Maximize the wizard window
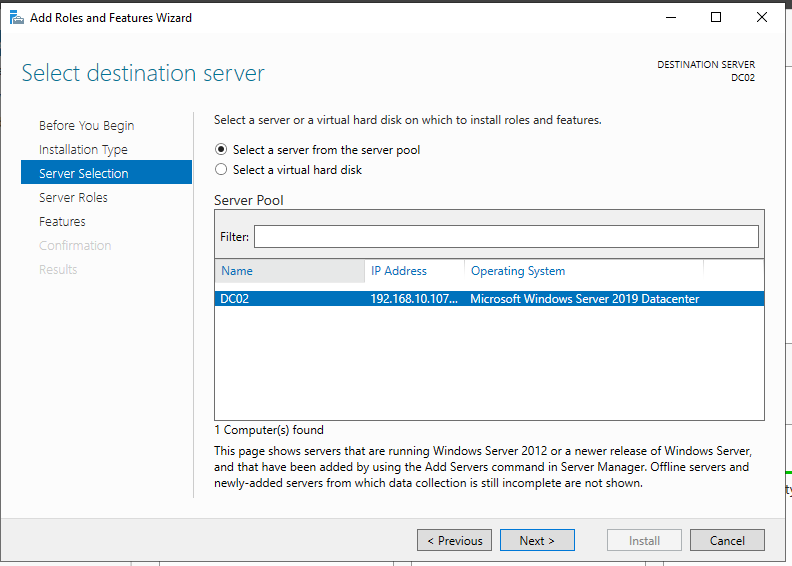Screen dimensions: 792x566 tap(716, 18)
